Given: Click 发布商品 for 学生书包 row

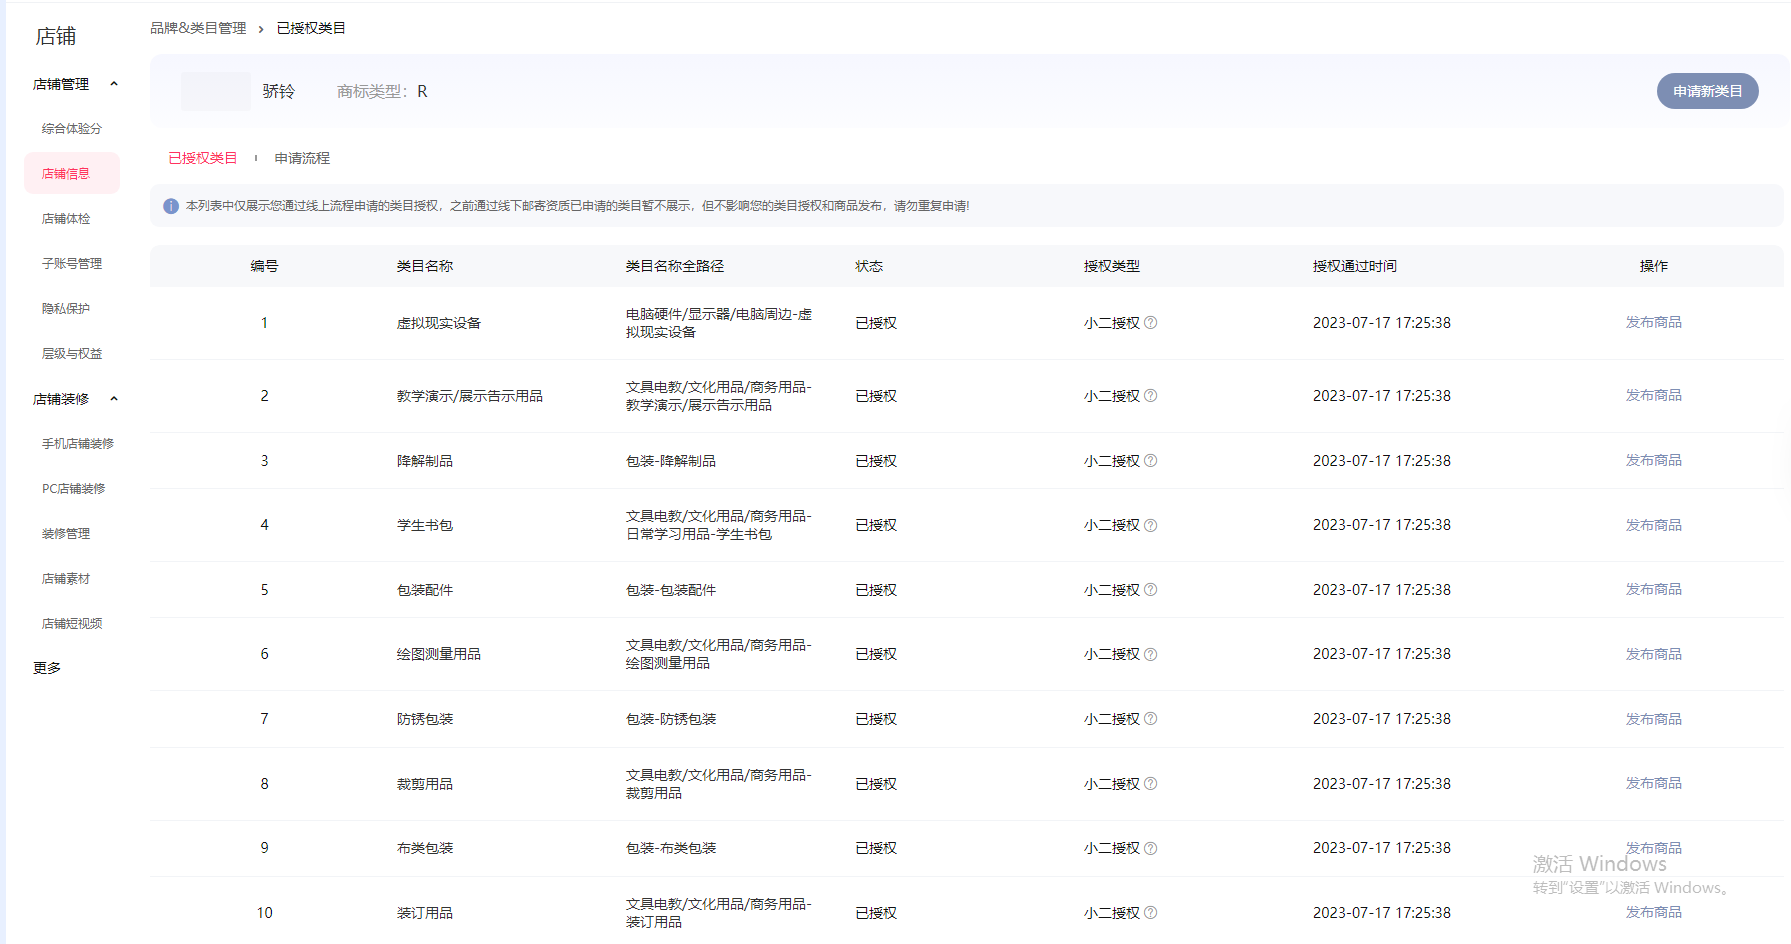Looking at the screenshot, I should [x=1653, y=525].
